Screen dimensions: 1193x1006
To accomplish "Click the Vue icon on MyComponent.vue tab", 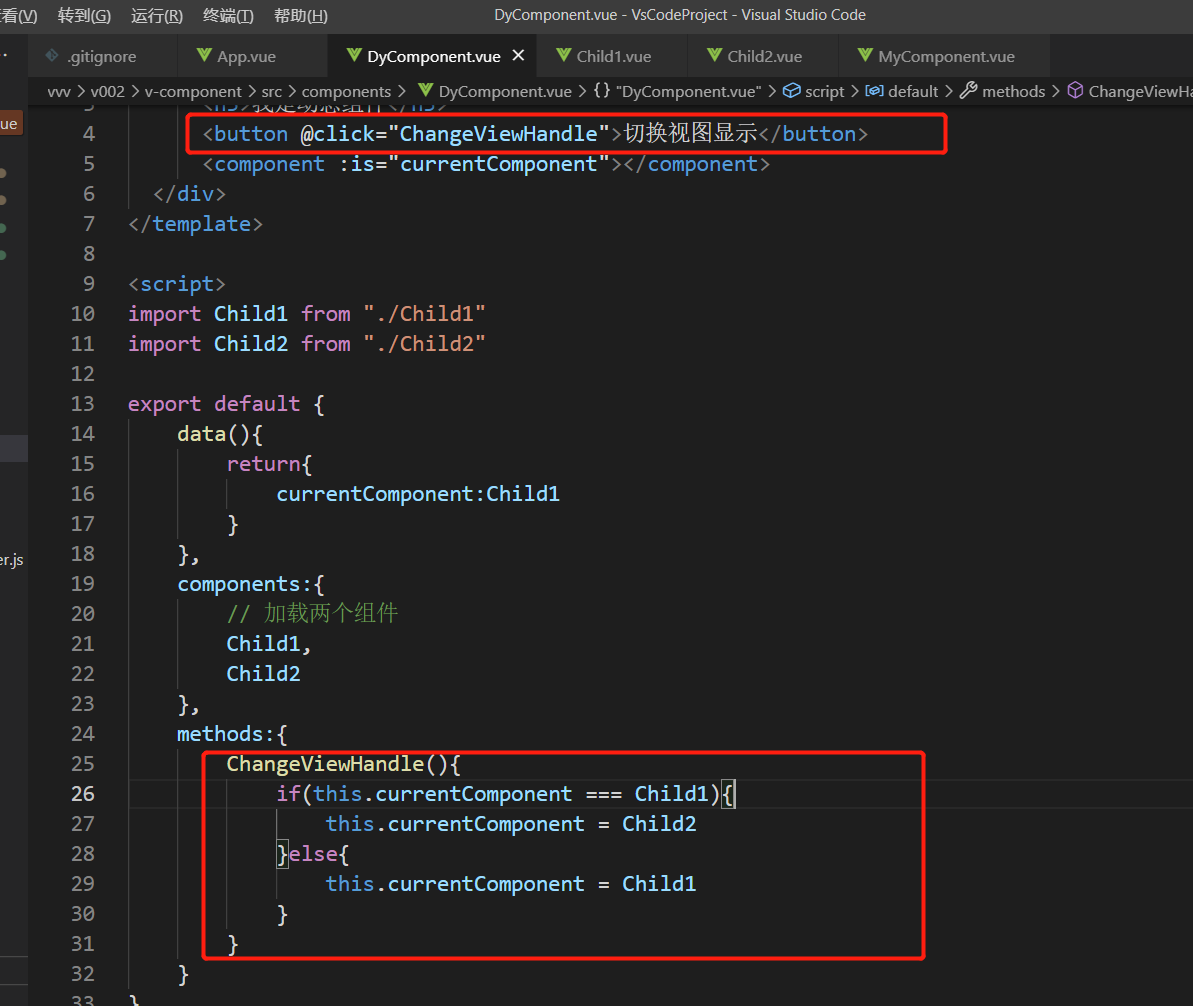I will click(865, 56).
